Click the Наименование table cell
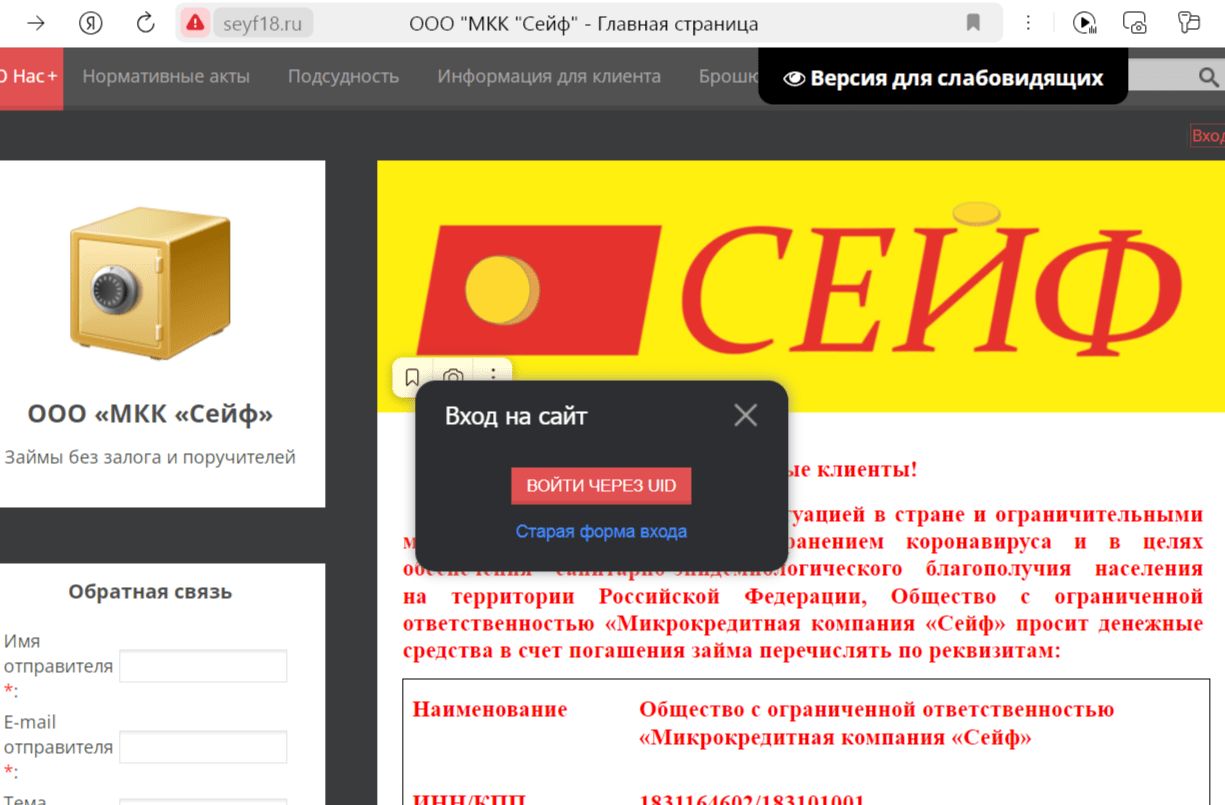1225x805 pixels. [490, 710]
